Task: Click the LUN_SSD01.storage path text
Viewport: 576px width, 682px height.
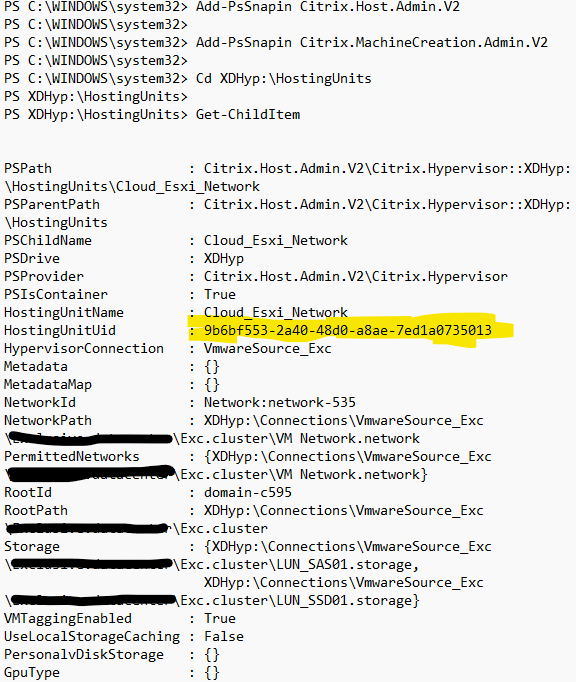Action: pos(345,601)
